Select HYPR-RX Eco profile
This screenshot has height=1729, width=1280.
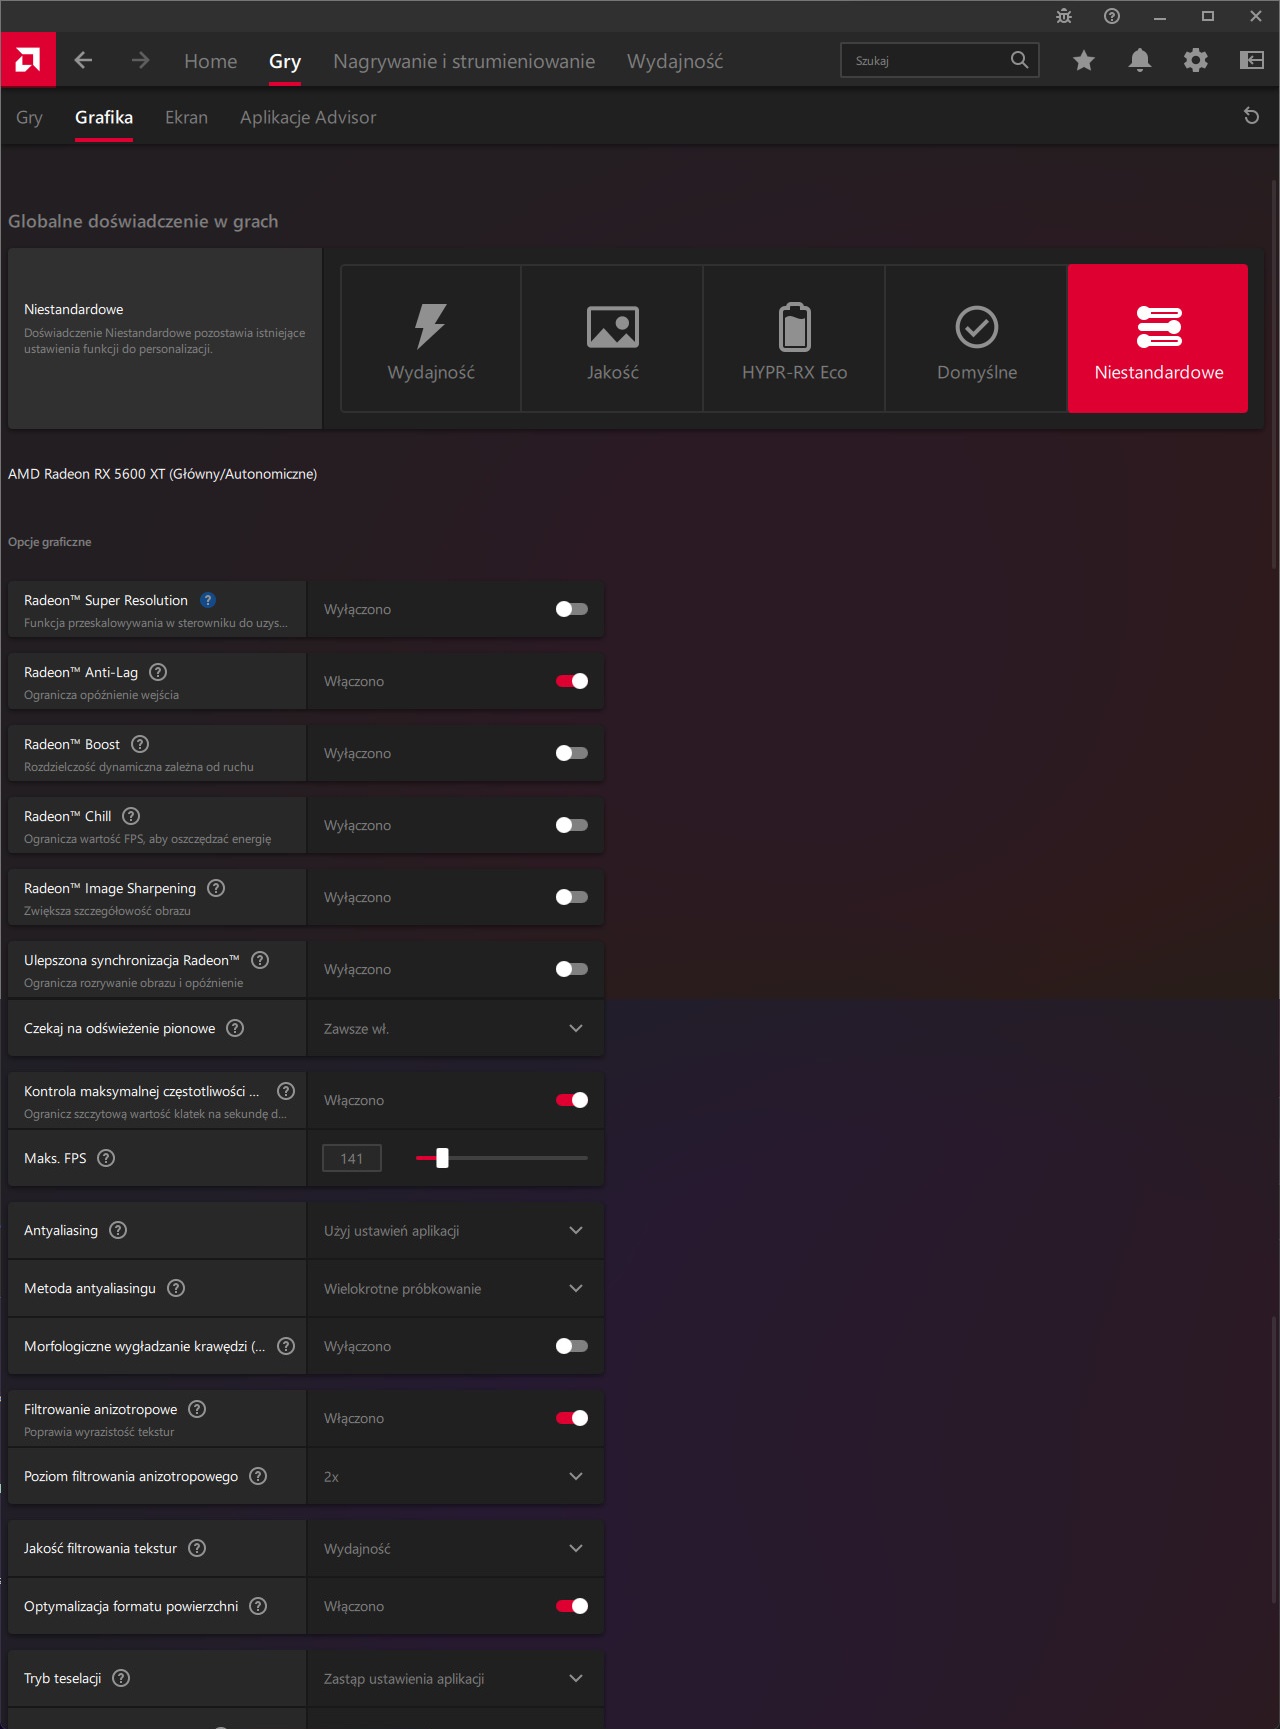pyautogui.click(x=795, y=338)
